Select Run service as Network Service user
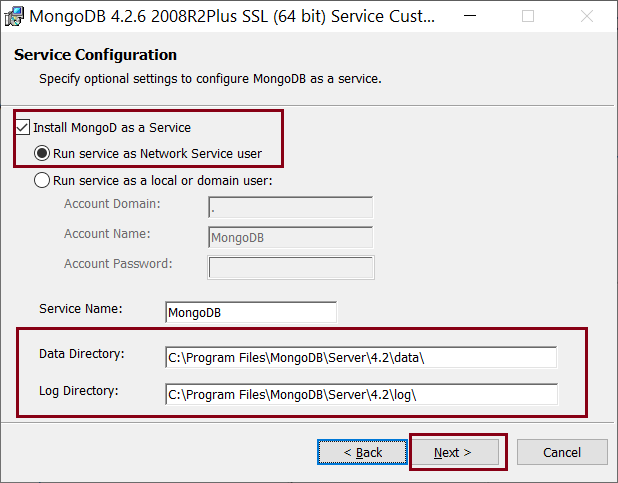The height and width of the screenshot is (483, 618). (x=42, y=153)
